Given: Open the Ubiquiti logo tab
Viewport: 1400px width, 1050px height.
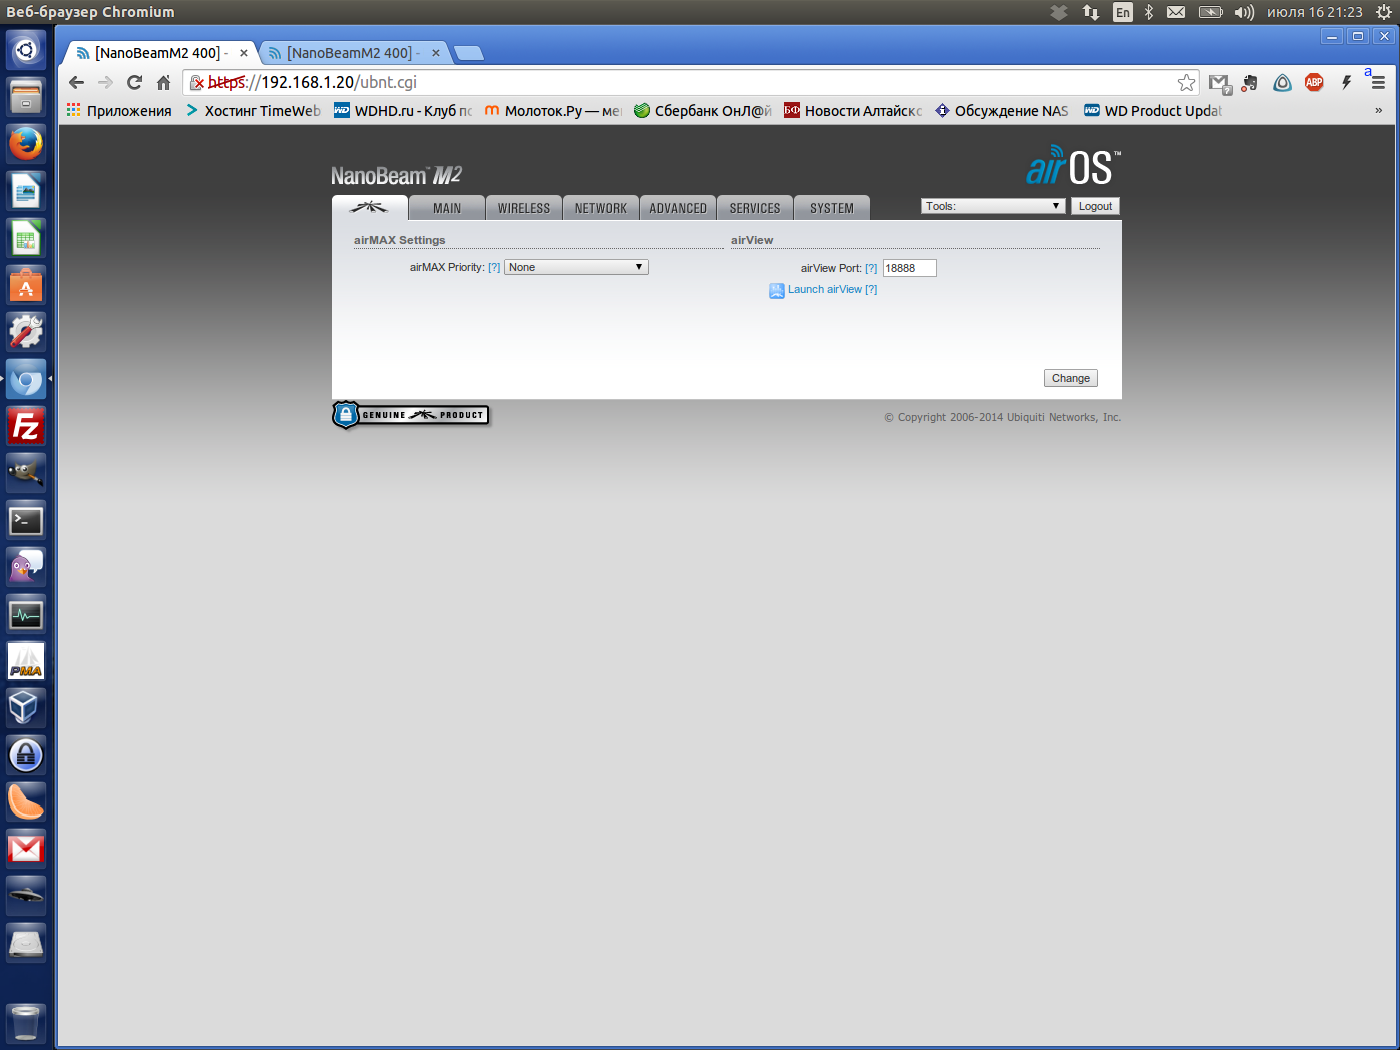Looking at the screenshot, I should (370, 207).
